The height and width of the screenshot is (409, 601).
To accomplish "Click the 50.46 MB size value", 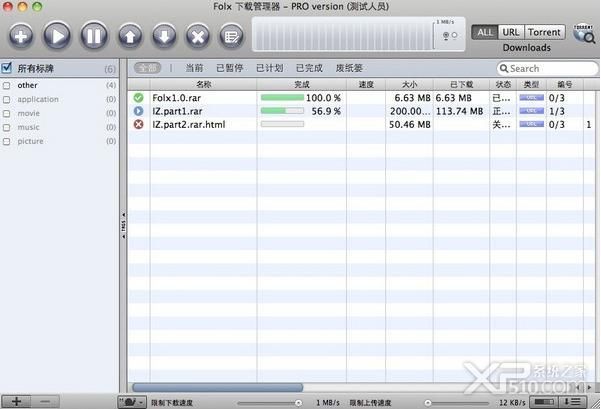I will coord(410,125).
